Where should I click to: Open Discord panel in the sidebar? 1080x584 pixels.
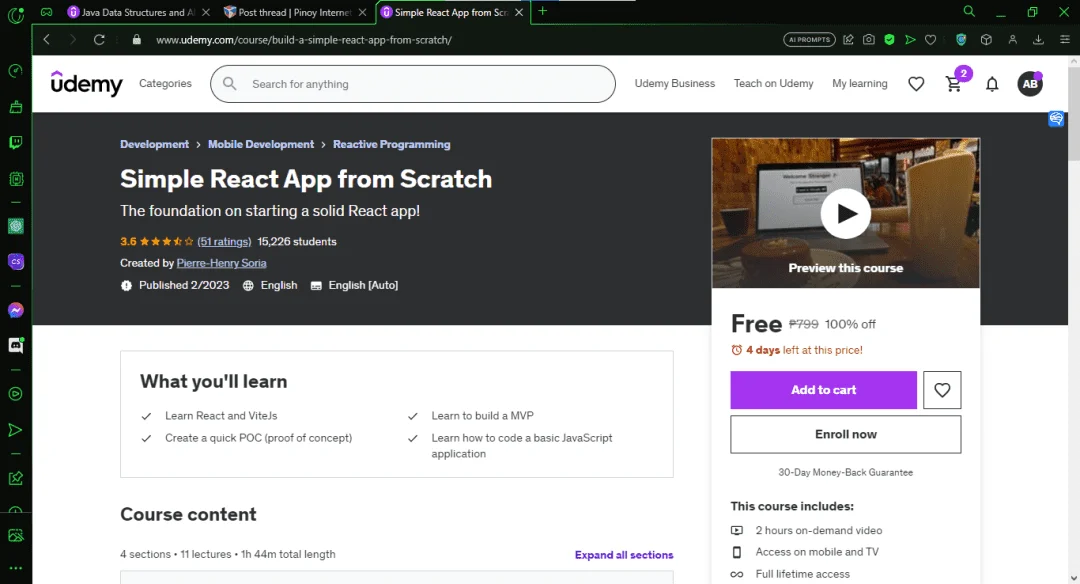pyautogui.click(x=15, y=345)
